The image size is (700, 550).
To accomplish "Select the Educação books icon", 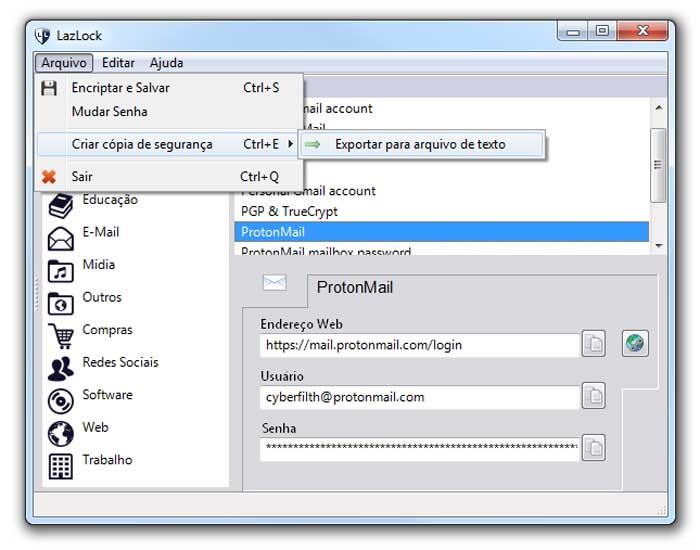I will coord(61,206).
